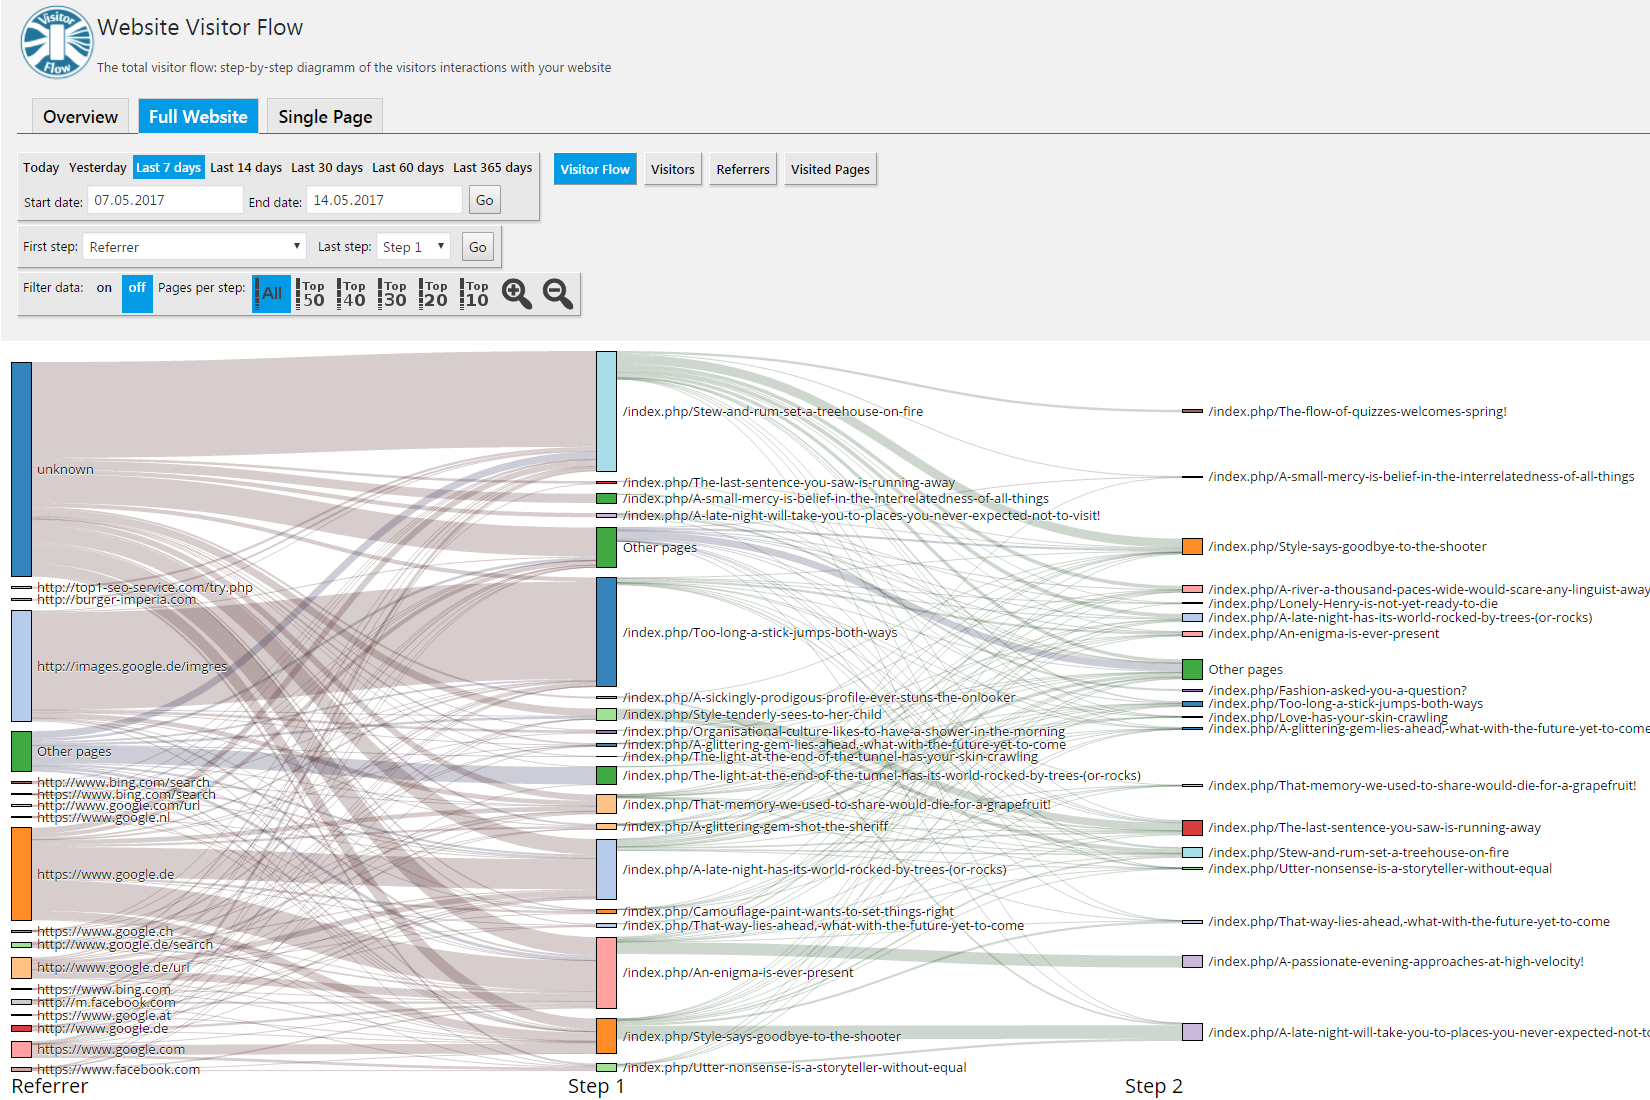This screenshot has height=1100, width=1650.
Task: Choose the Top 40 pages icon
Action: [x=353, y=294]
